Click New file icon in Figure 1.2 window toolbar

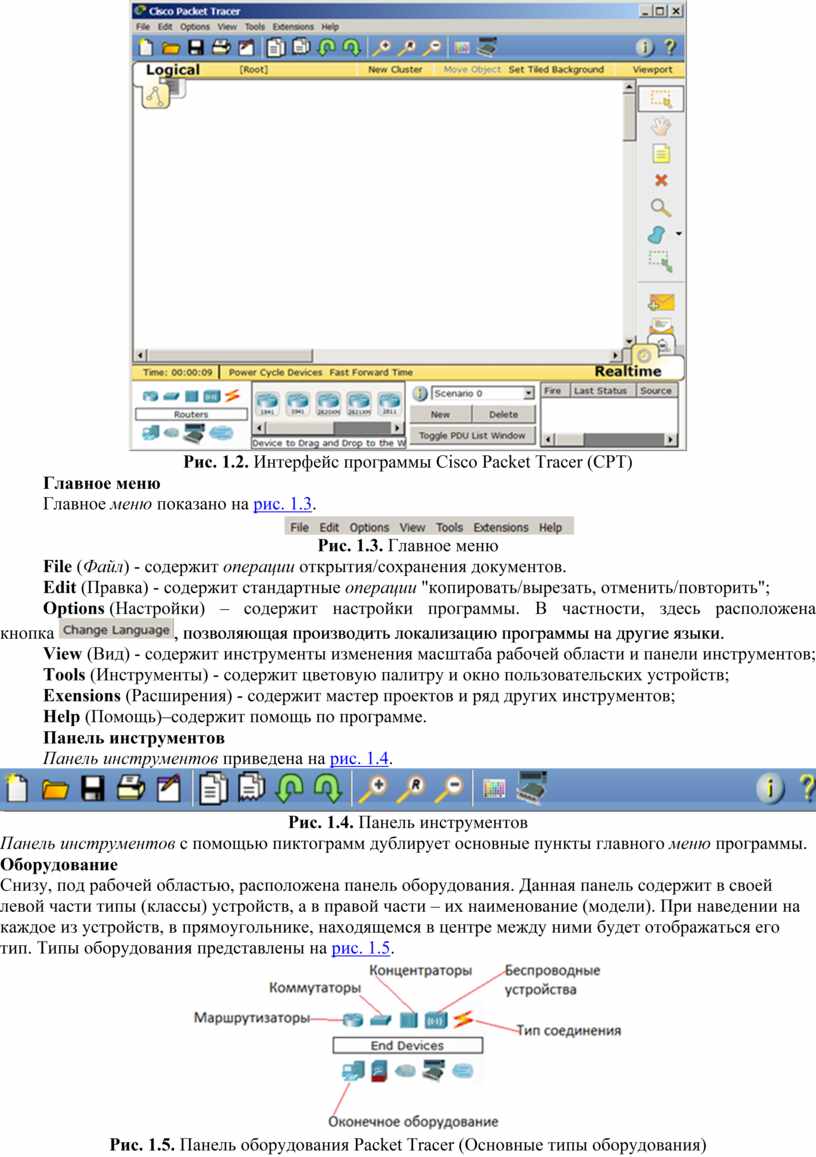(145, 47)
